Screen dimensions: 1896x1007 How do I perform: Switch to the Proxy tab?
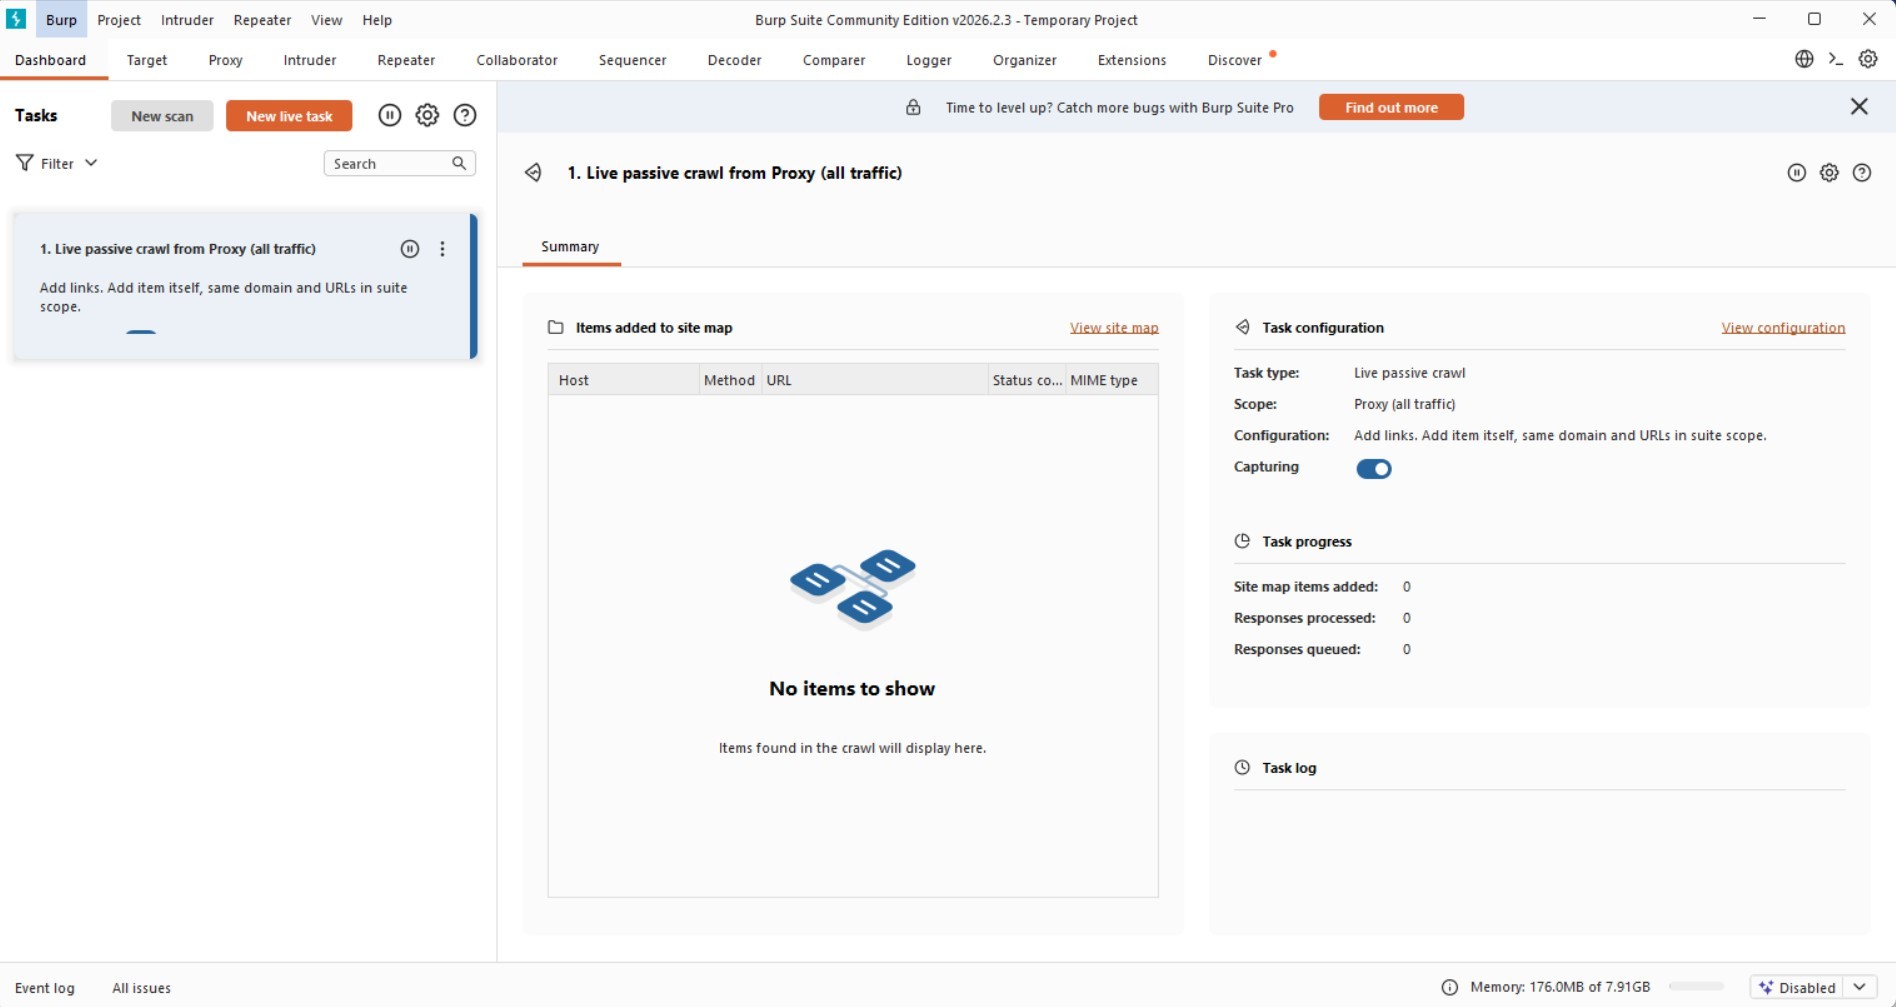coord(225,60)
